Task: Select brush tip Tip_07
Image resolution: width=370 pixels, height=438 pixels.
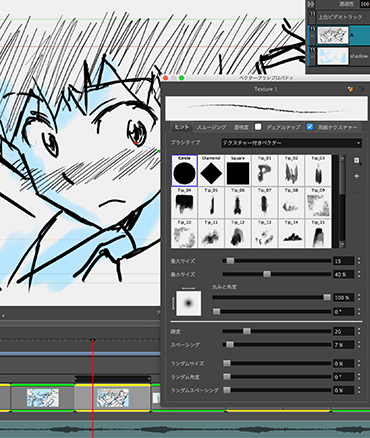Action: [264, 202]
